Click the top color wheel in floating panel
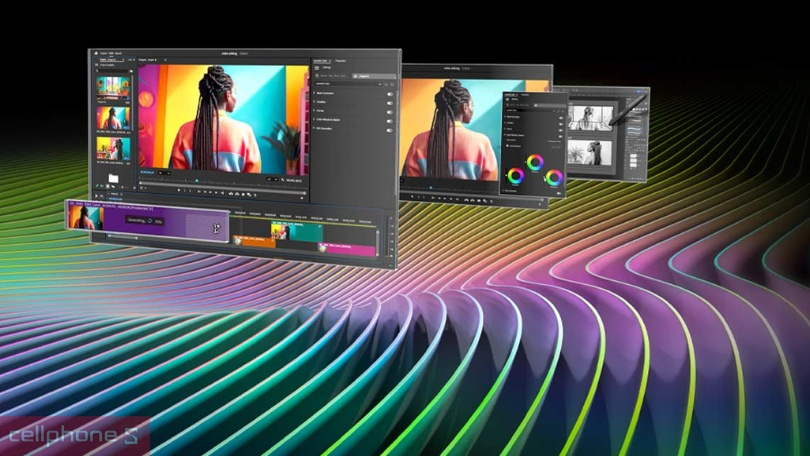Screen dimensions: 810x456 pyautogui.click(x=534, y=160)
